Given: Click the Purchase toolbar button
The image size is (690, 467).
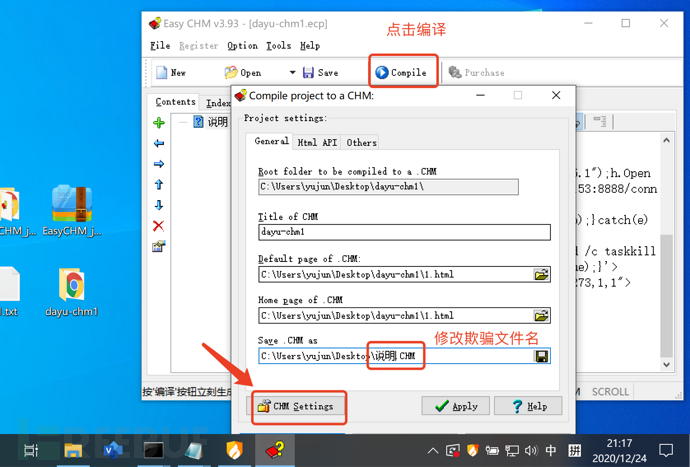Looking at the screenshot, I should [x=477, y=73].
